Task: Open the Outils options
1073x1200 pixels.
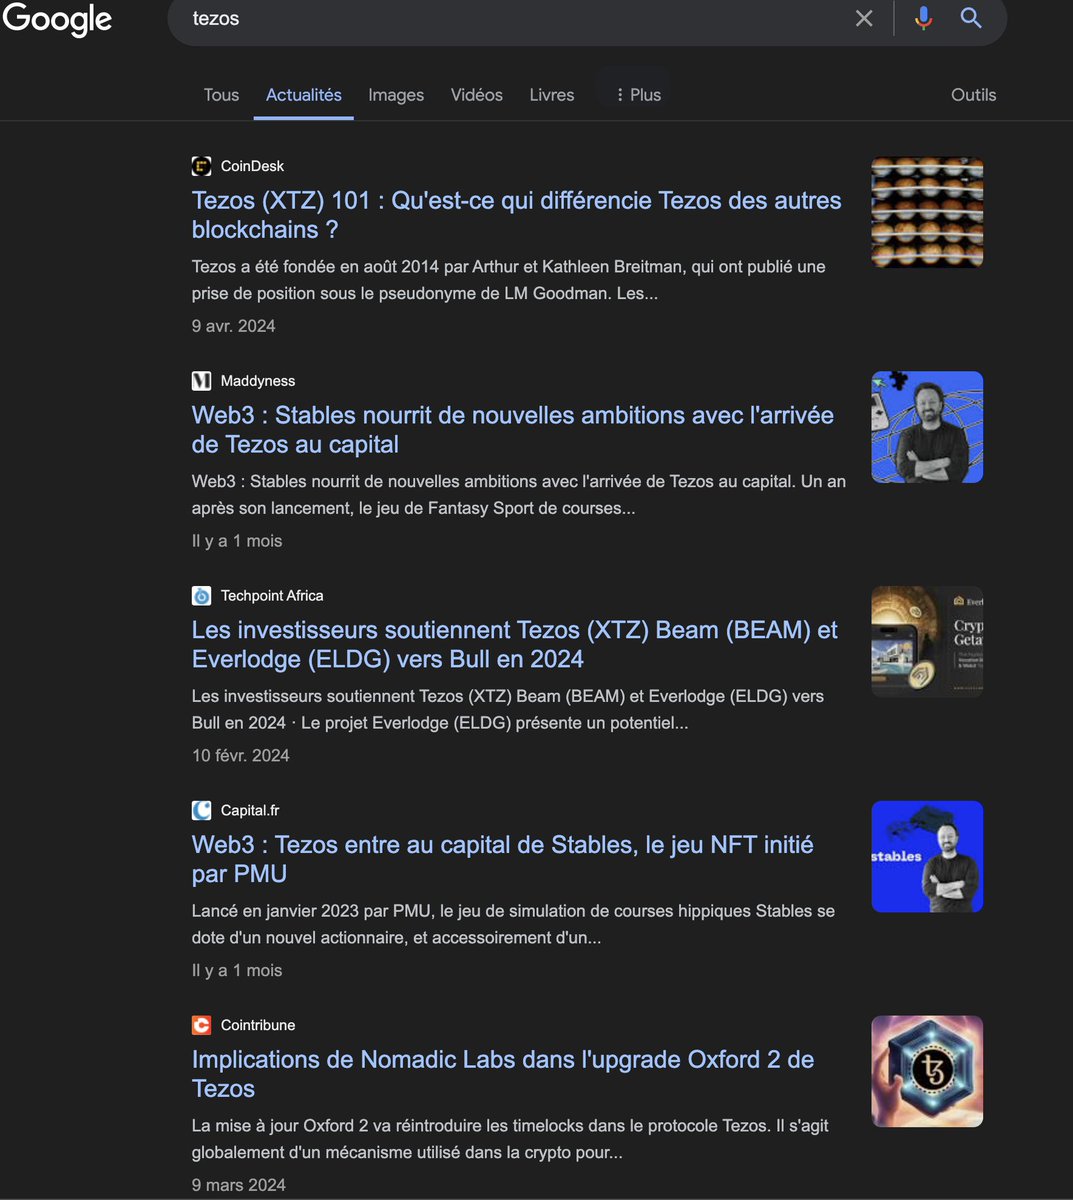Action: [x=973, y=95]
